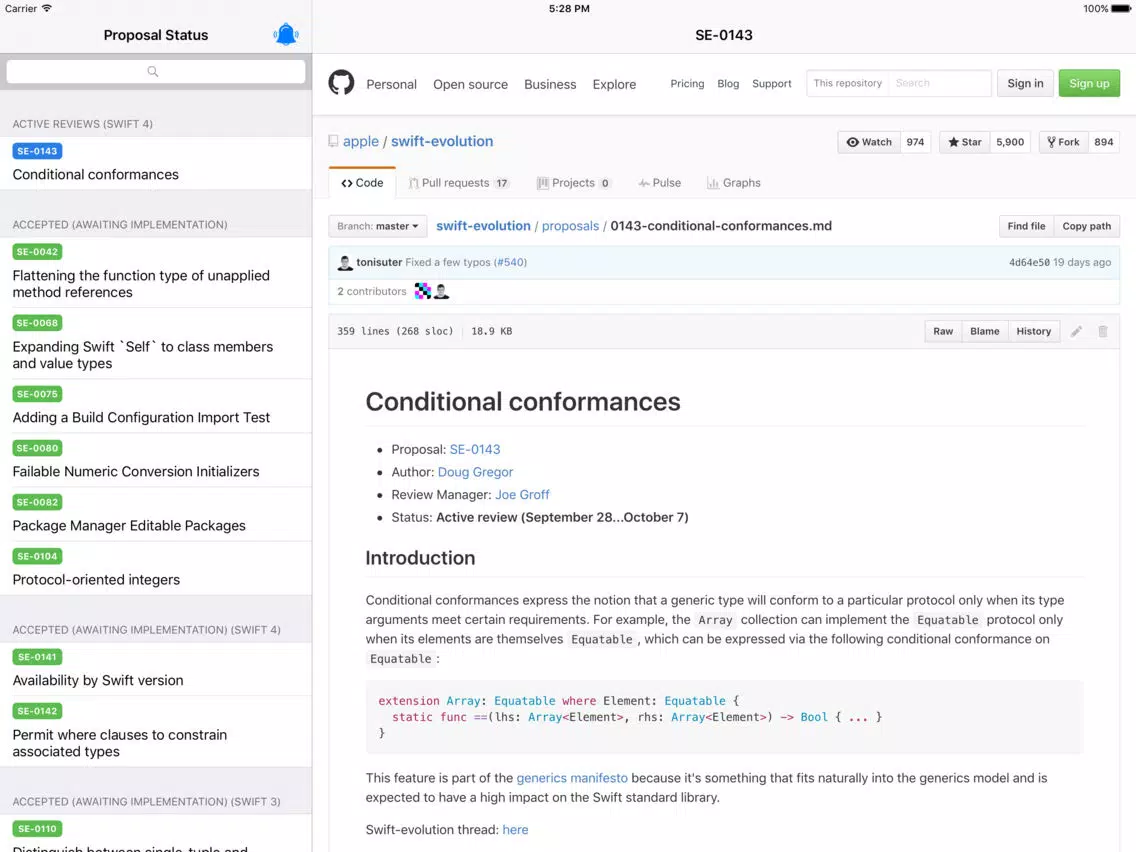
Task: Switch to the Pull requests tab
Action: [x=459, y=183]
